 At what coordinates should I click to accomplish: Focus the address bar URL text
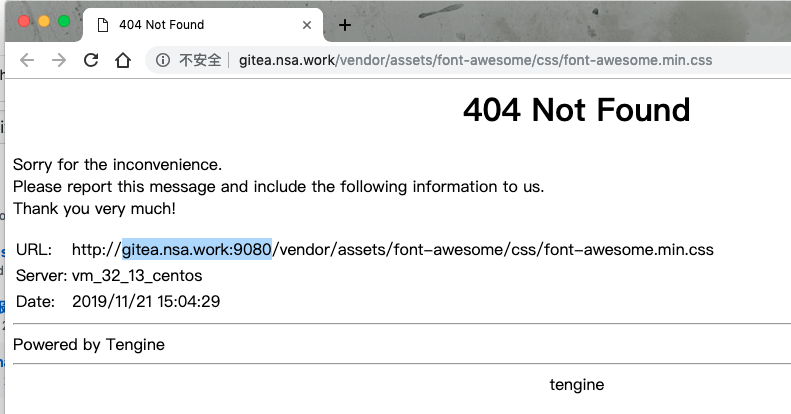(475, 60)
